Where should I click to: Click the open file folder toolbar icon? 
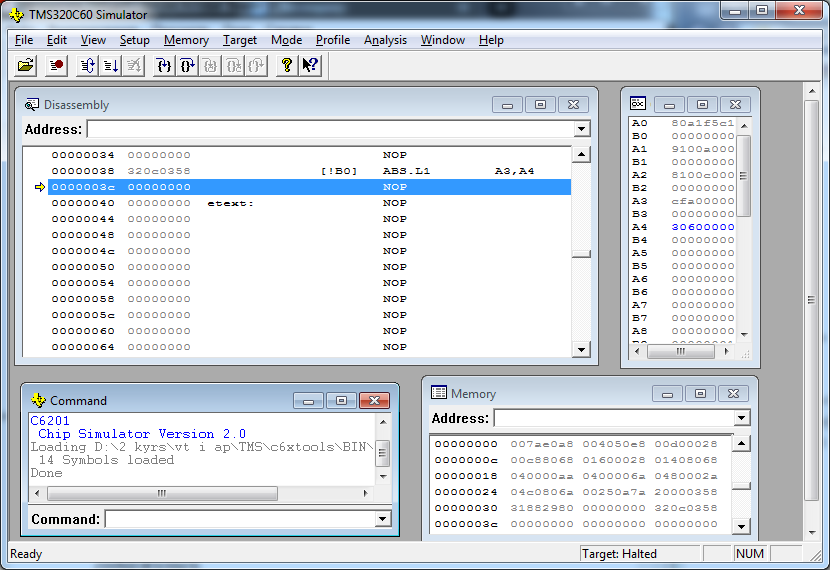coord(25,66)
